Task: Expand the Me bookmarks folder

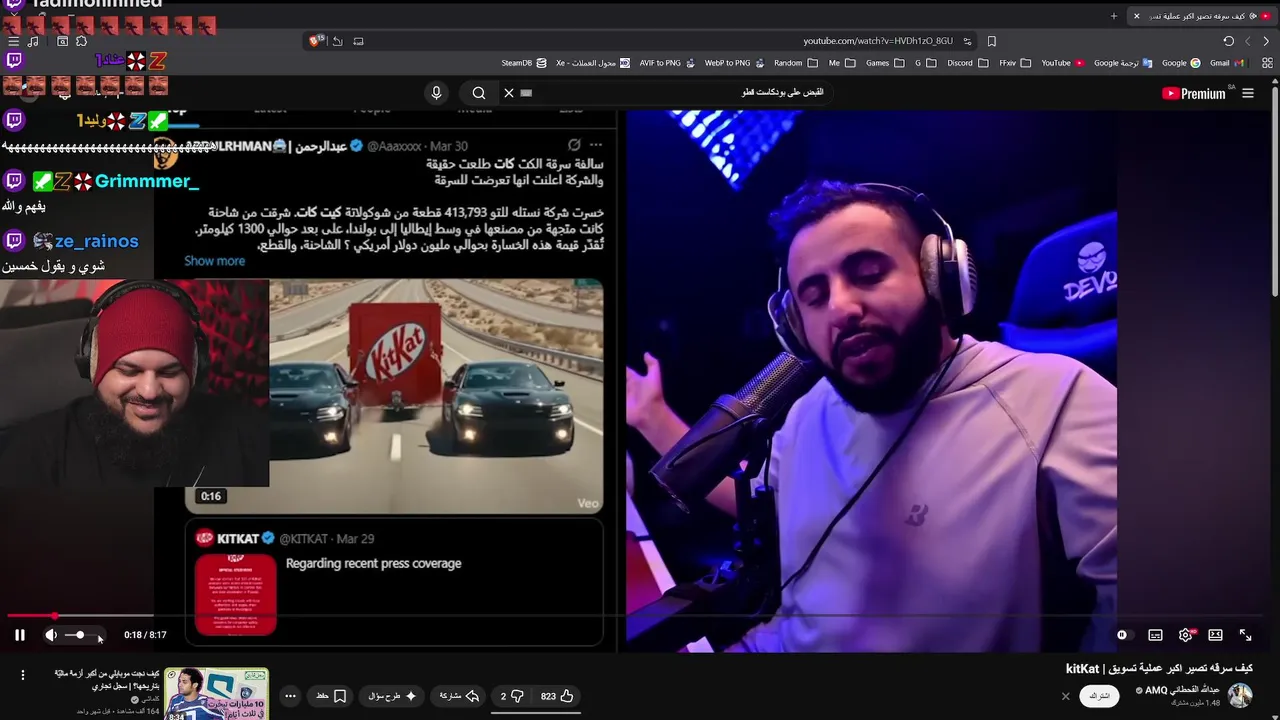Action: (842, 63)
